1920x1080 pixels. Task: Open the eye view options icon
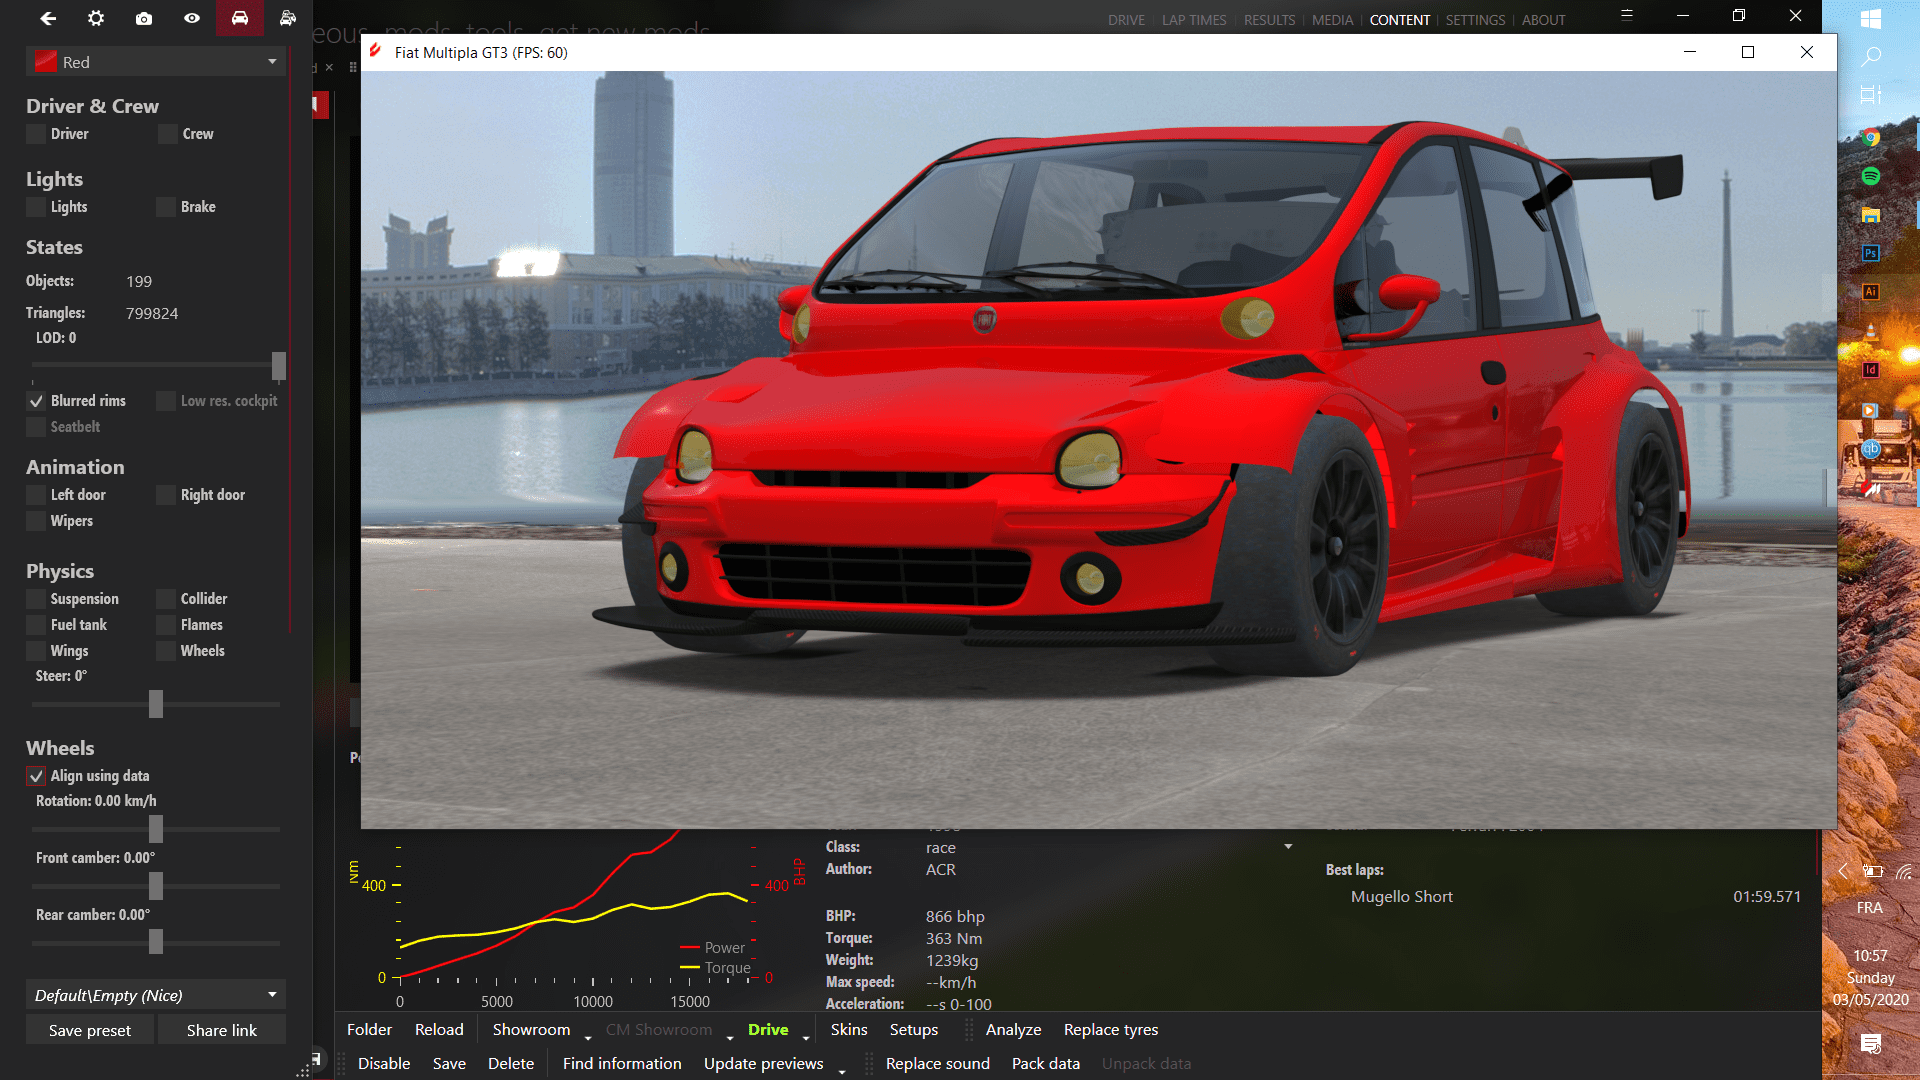tap(192, 18)
